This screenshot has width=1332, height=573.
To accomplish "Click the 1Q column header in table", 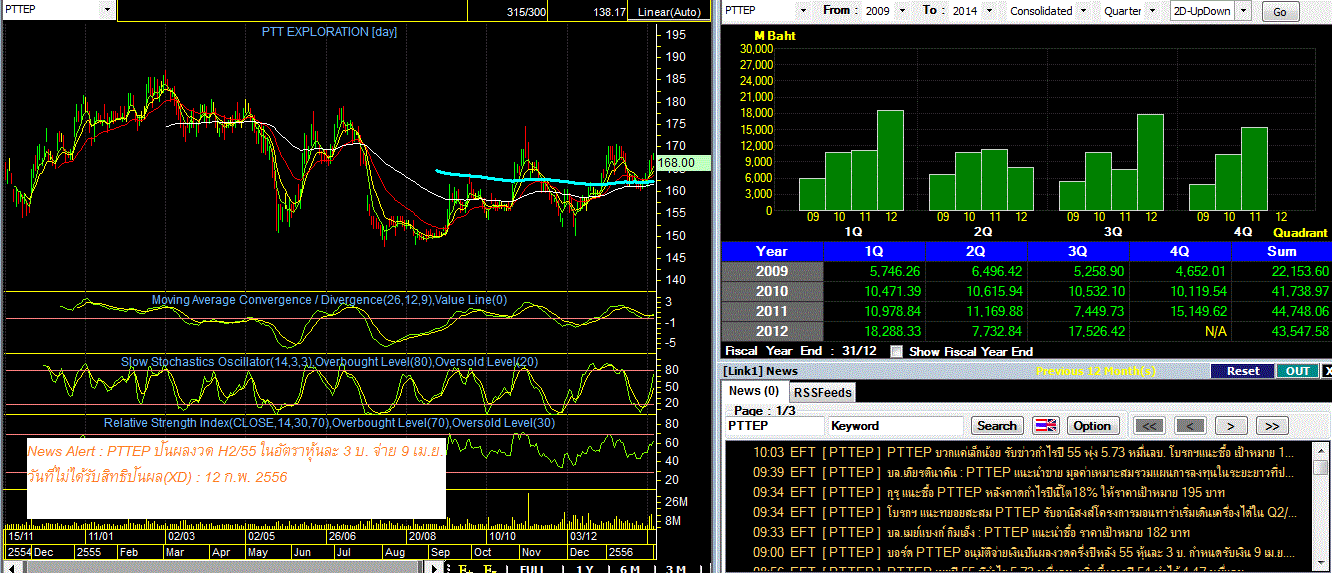I will (874, 251).
